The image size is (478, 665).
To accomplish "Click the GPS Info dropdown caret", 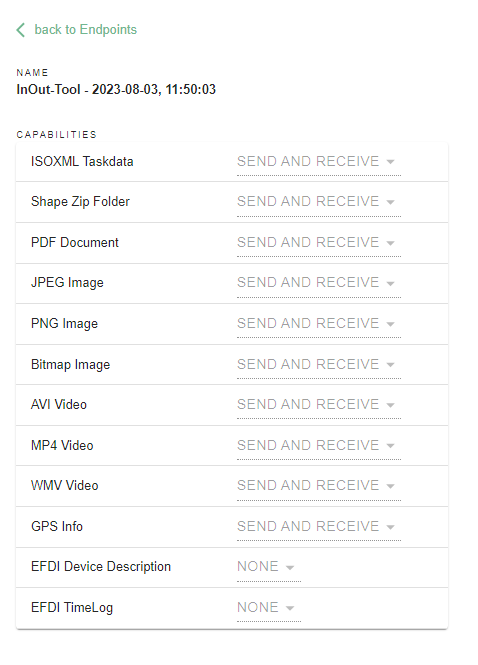I will (x=390, y=527).
